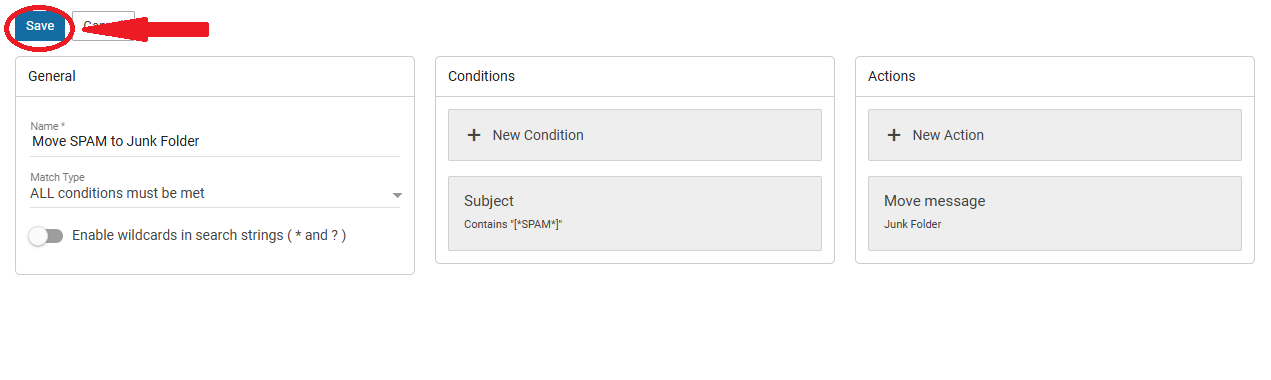Click the Conditions panel header
Viewport: 1271px width, 380px height.
[x=635, y=76]
